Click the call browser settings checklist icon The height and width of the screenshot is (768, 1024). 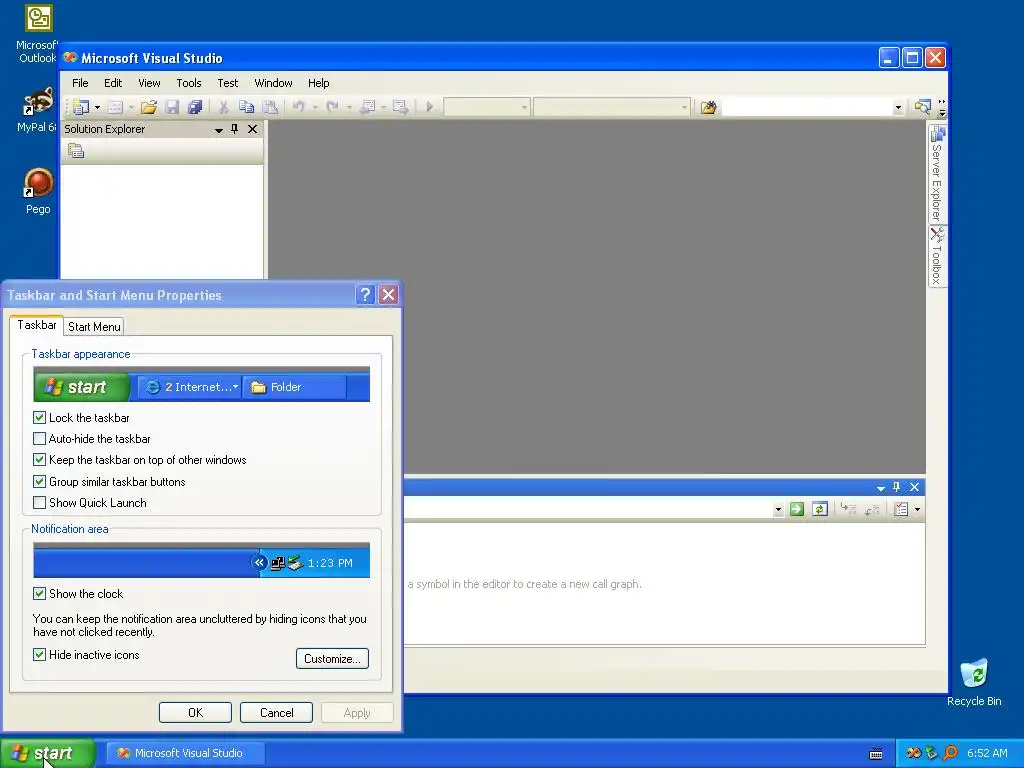click(x=901, y=509)
